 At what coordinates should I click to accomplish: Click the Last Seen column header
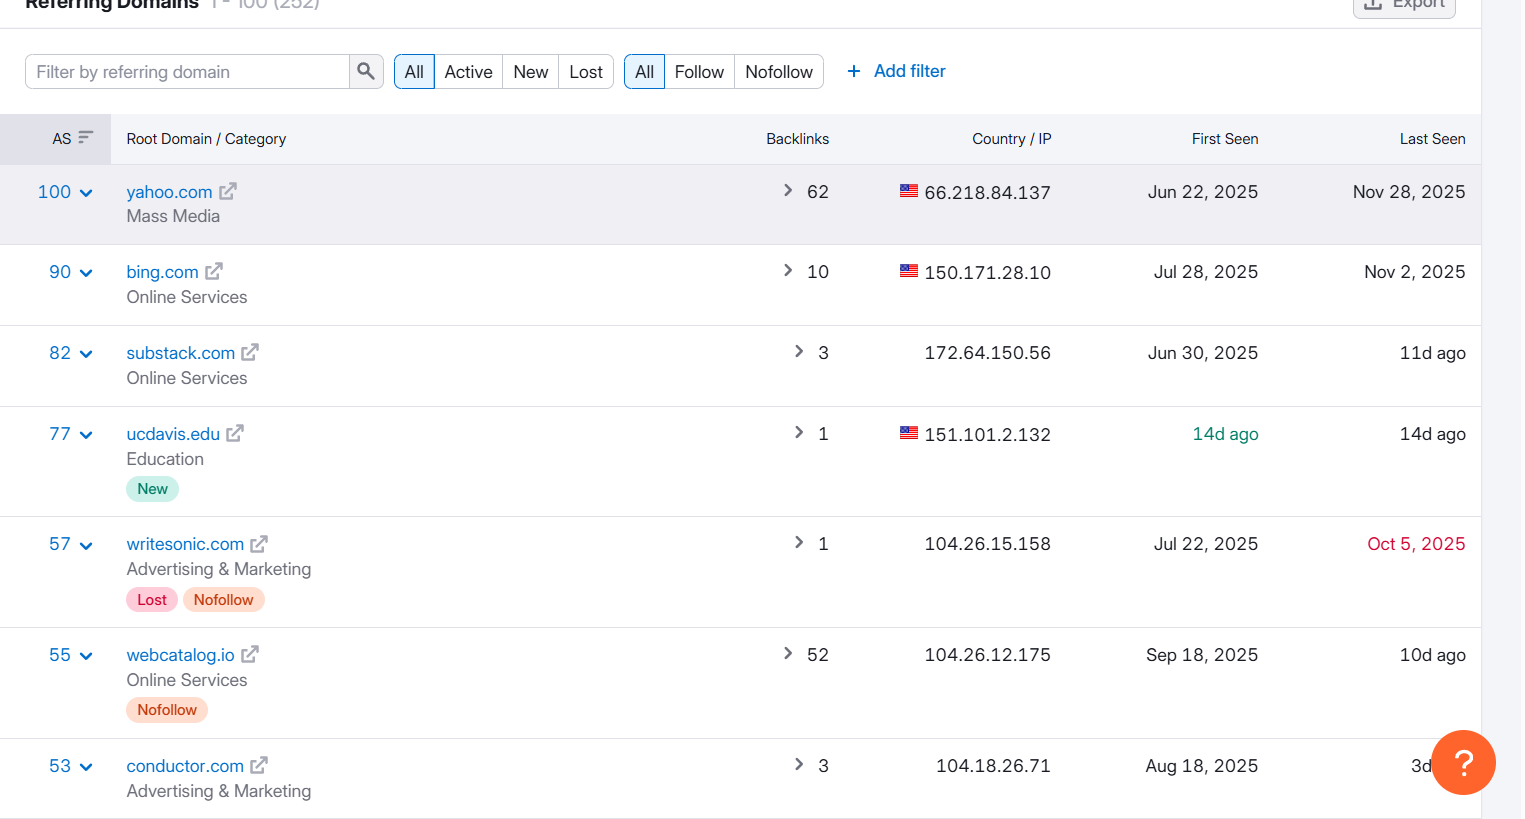tap(1432, 139)
